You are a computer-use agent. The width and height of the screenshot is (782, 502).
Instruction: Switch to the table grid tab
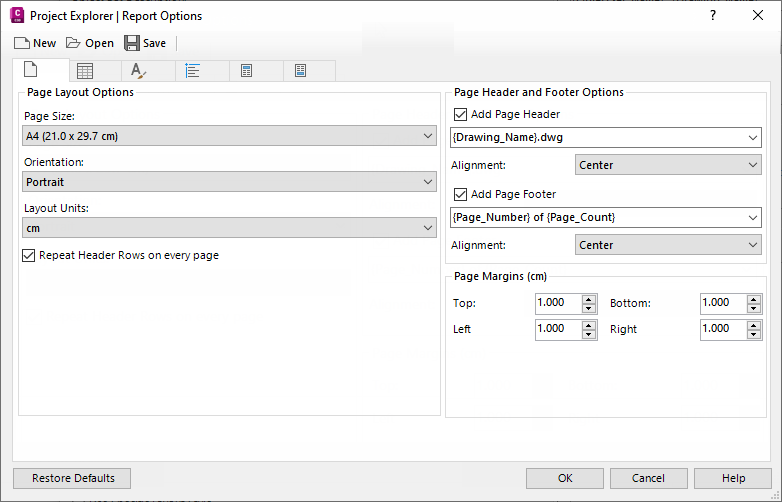click(85, 71)
